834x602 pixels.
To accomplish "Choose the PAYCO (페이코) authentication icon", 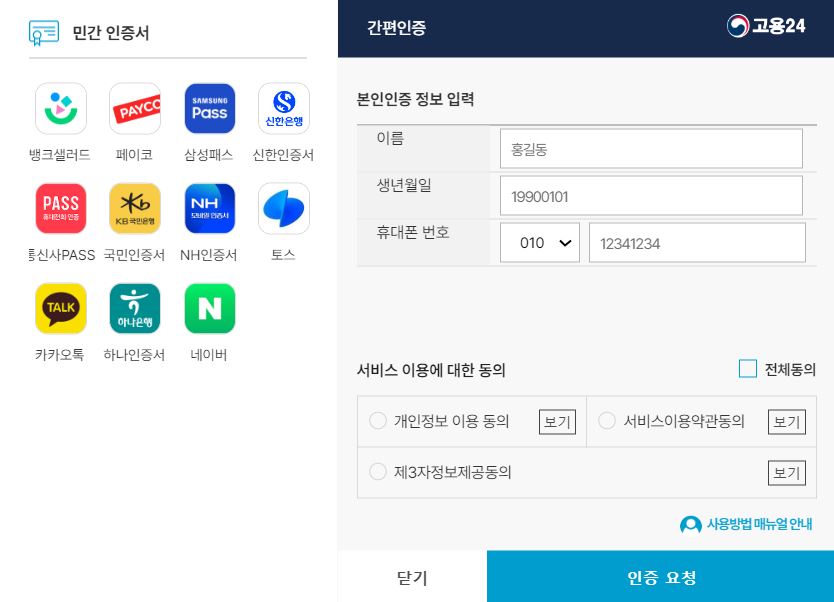I will (135, 108).
